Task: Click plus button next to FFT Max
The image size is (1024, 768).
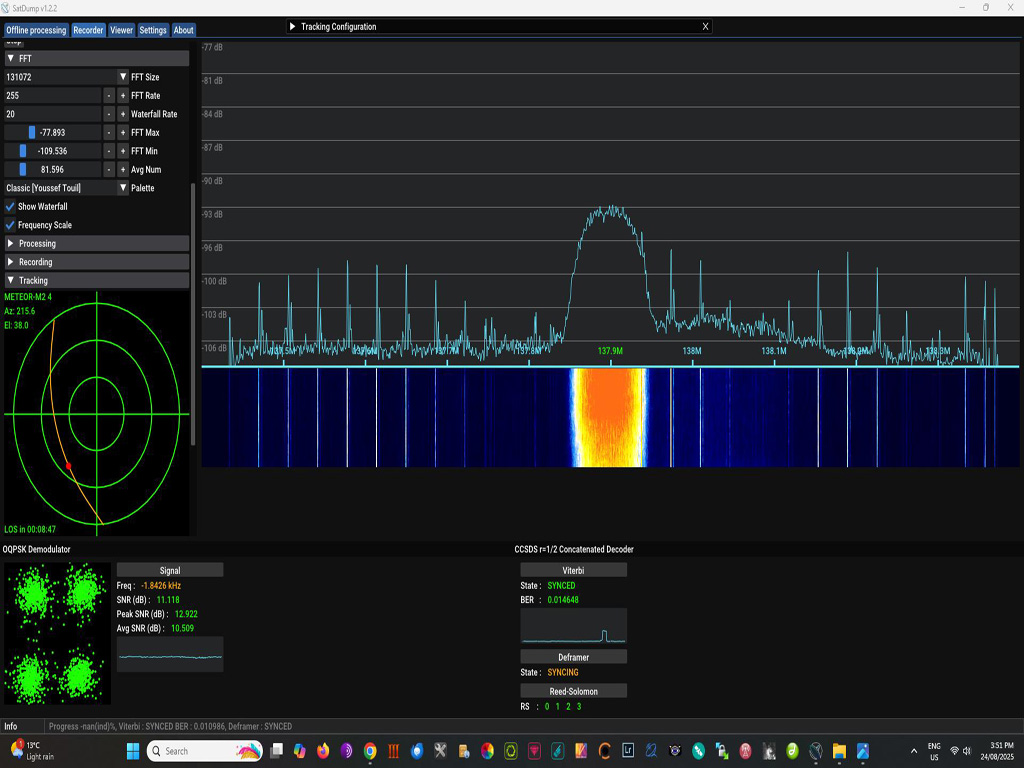Action: click(123, 133)
